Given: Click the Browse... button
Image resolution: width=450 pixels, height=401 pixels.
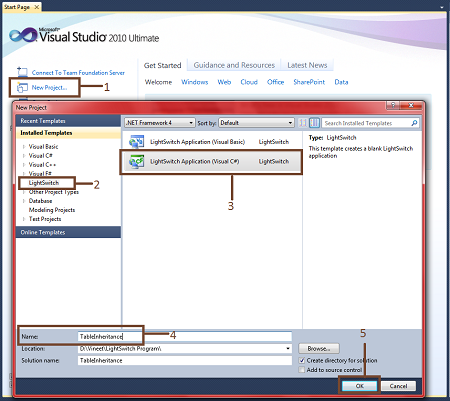Looking at the screenshot, I should [x=319, y=349].
